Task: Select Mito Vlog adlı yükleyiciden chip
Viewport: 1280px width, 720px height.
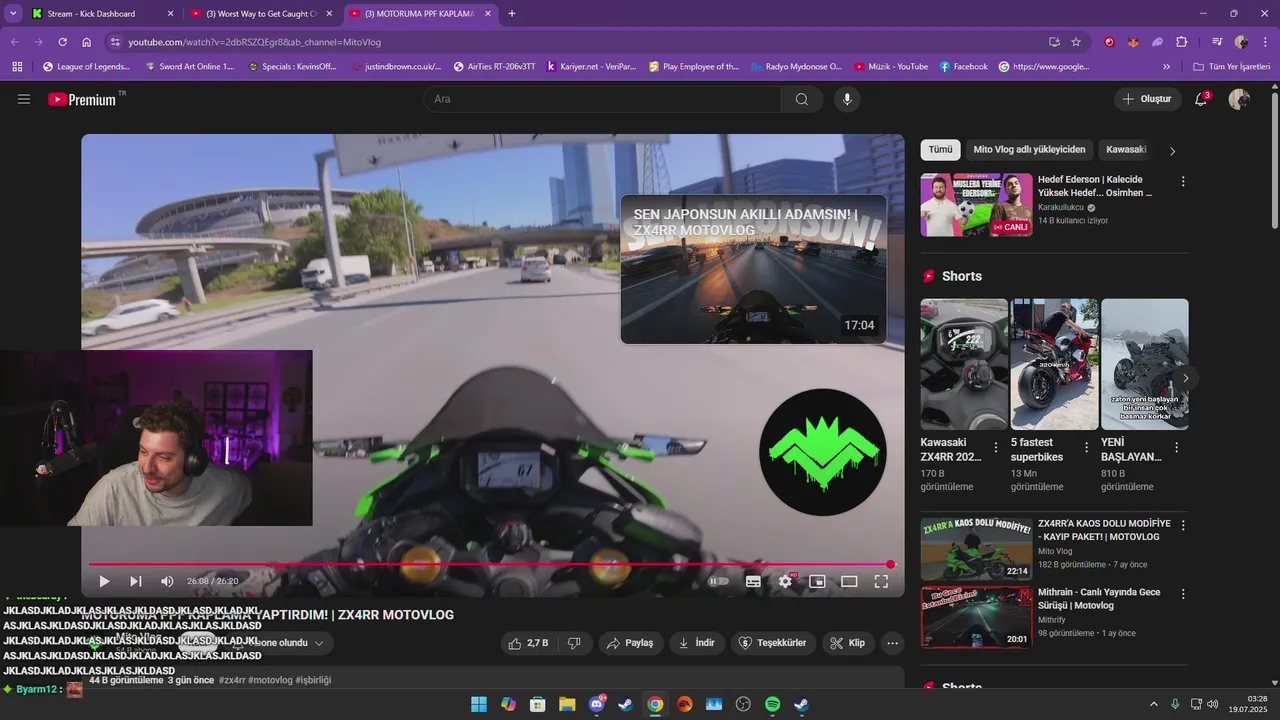Action: click(x=1029, y=150)
